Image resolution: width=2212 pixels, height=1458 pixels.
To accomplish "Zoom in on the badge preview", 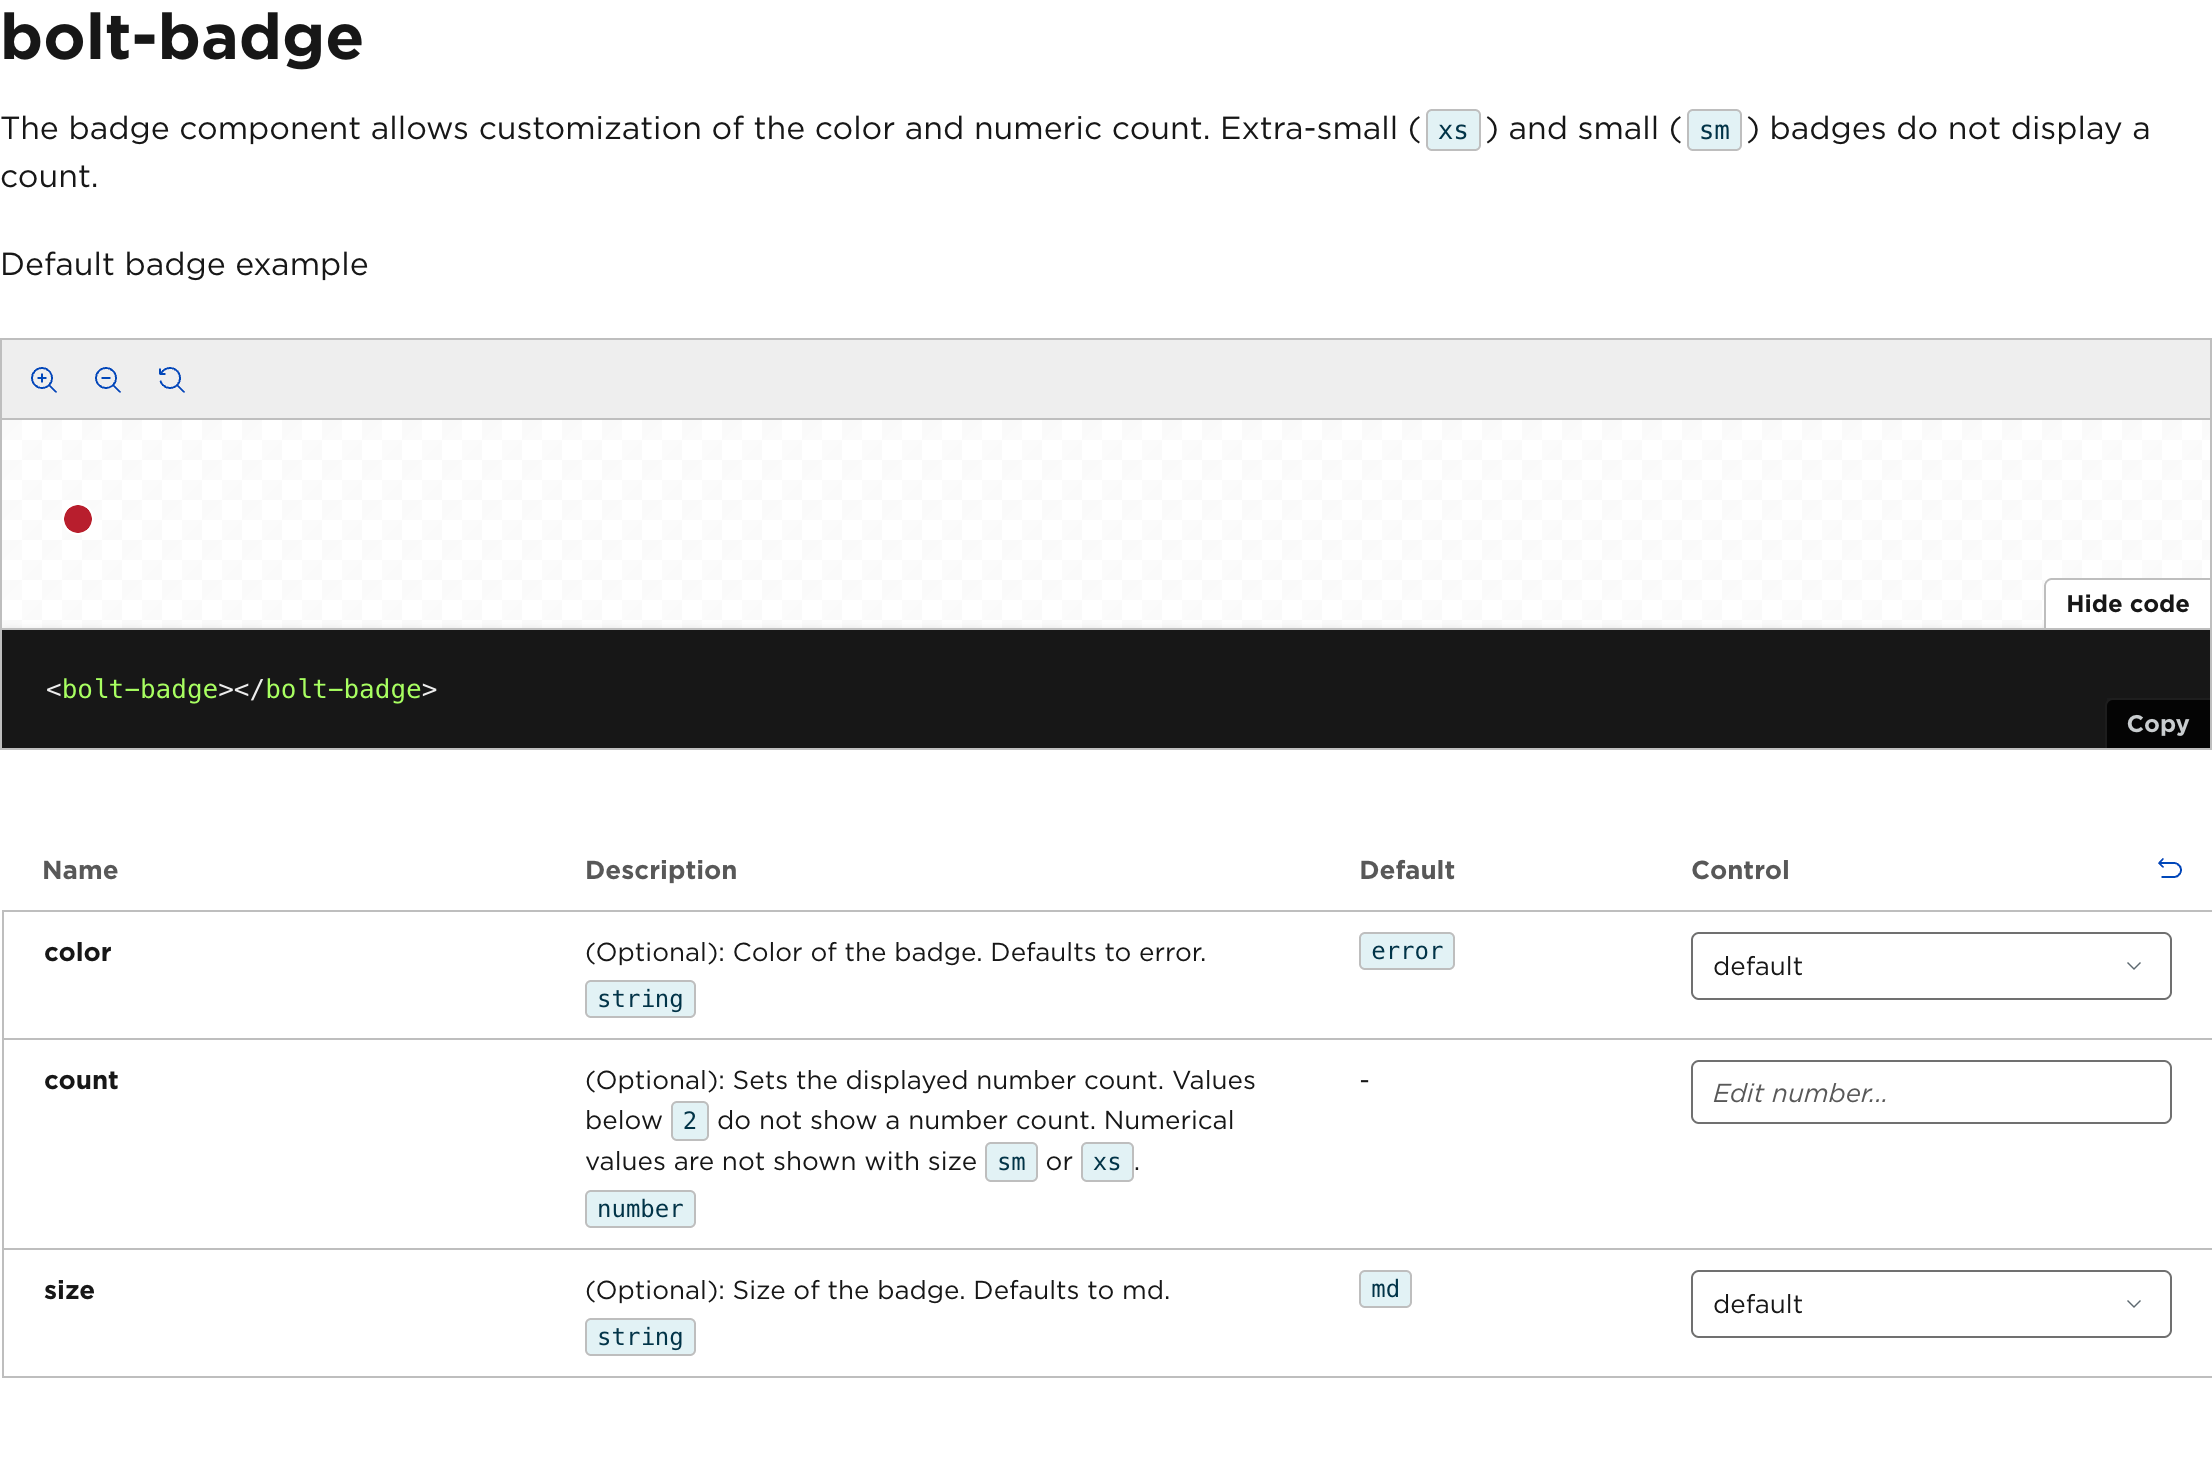I will pyautogui.click(x=44, y=380).
